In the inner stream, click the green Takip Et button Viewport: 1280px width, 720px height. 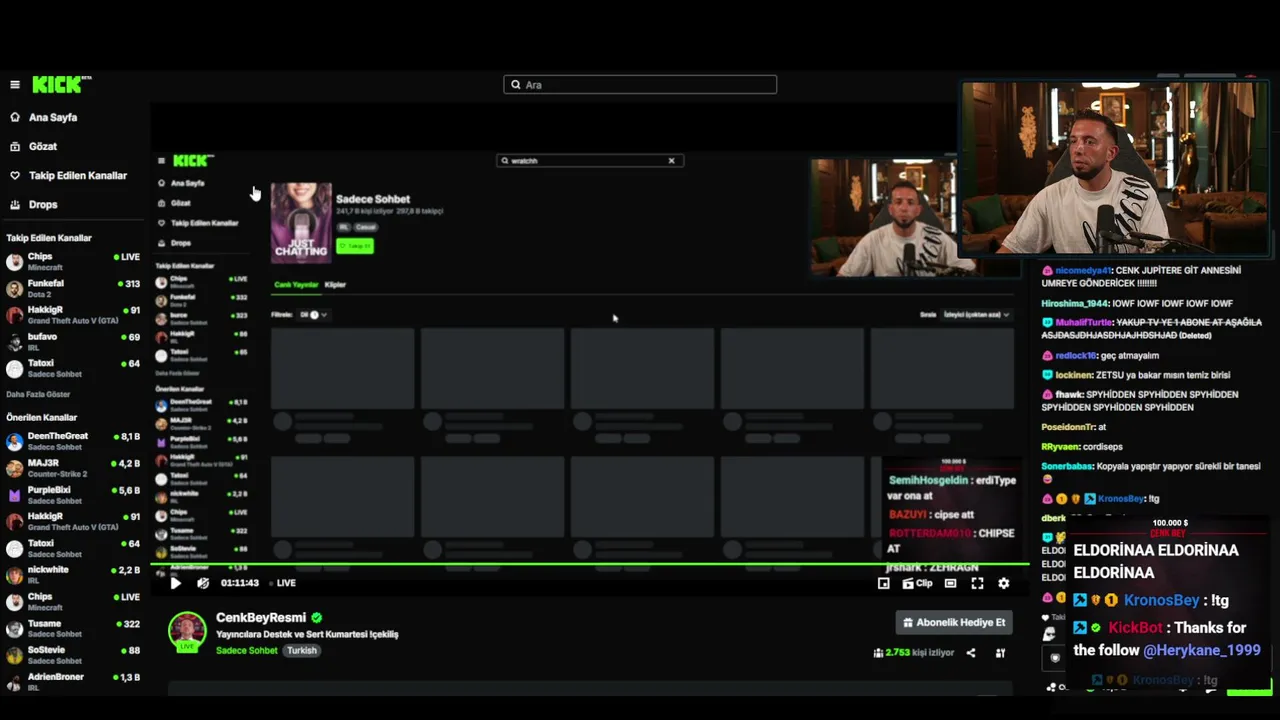pyautogui.click(x=355, y=245)
